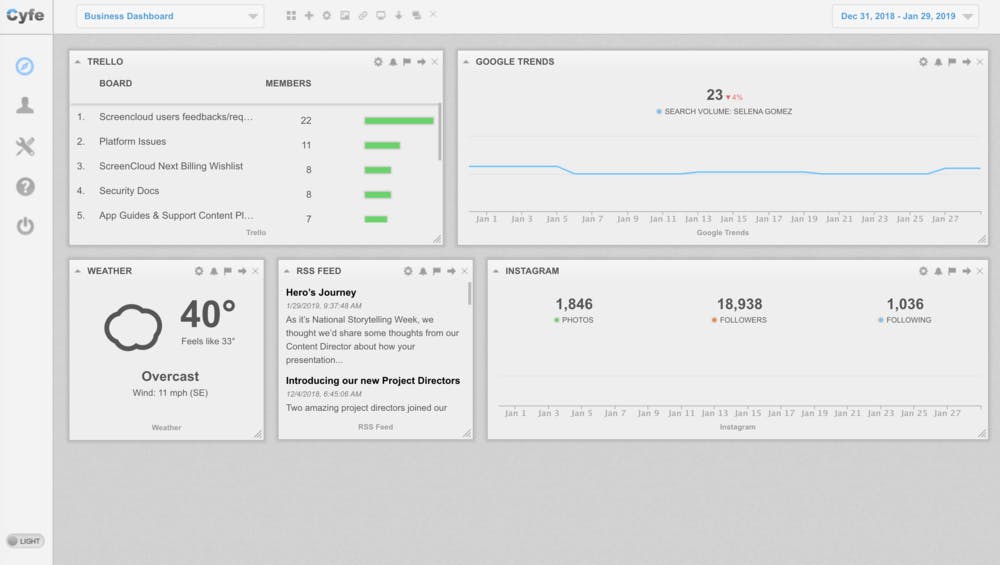Viewport: 1000px width, 565px height.
Task: Open the compass dashboards icon in sidebar
Action: [x=25, y=66]
